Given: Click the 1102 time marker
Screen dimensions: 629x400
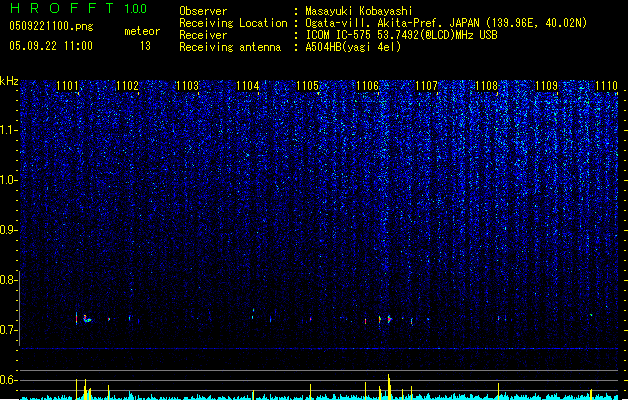Looking at the screenshot, I should [127, 86].
